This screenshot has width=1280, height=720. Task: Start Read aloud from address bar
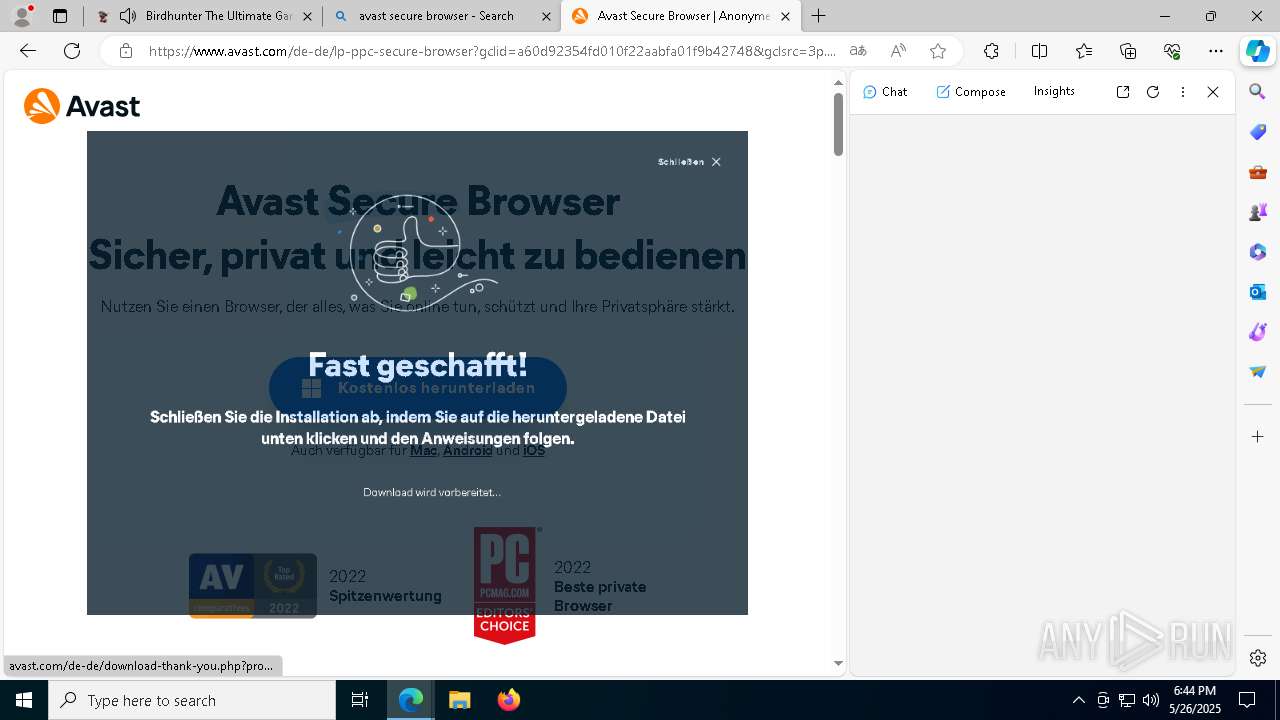[898, 51]
